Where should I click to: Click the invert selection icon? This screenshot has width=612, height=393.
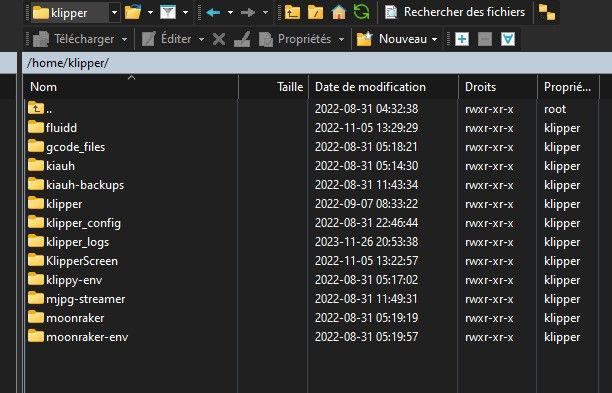tap(508, 39)
